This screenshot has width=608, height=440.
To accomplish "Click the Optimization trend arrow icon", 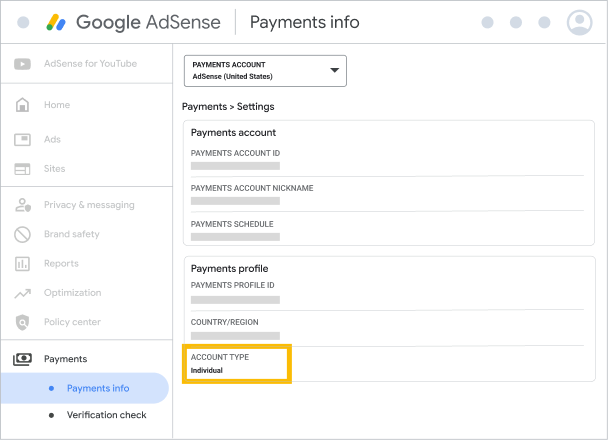I will (22, 293).
